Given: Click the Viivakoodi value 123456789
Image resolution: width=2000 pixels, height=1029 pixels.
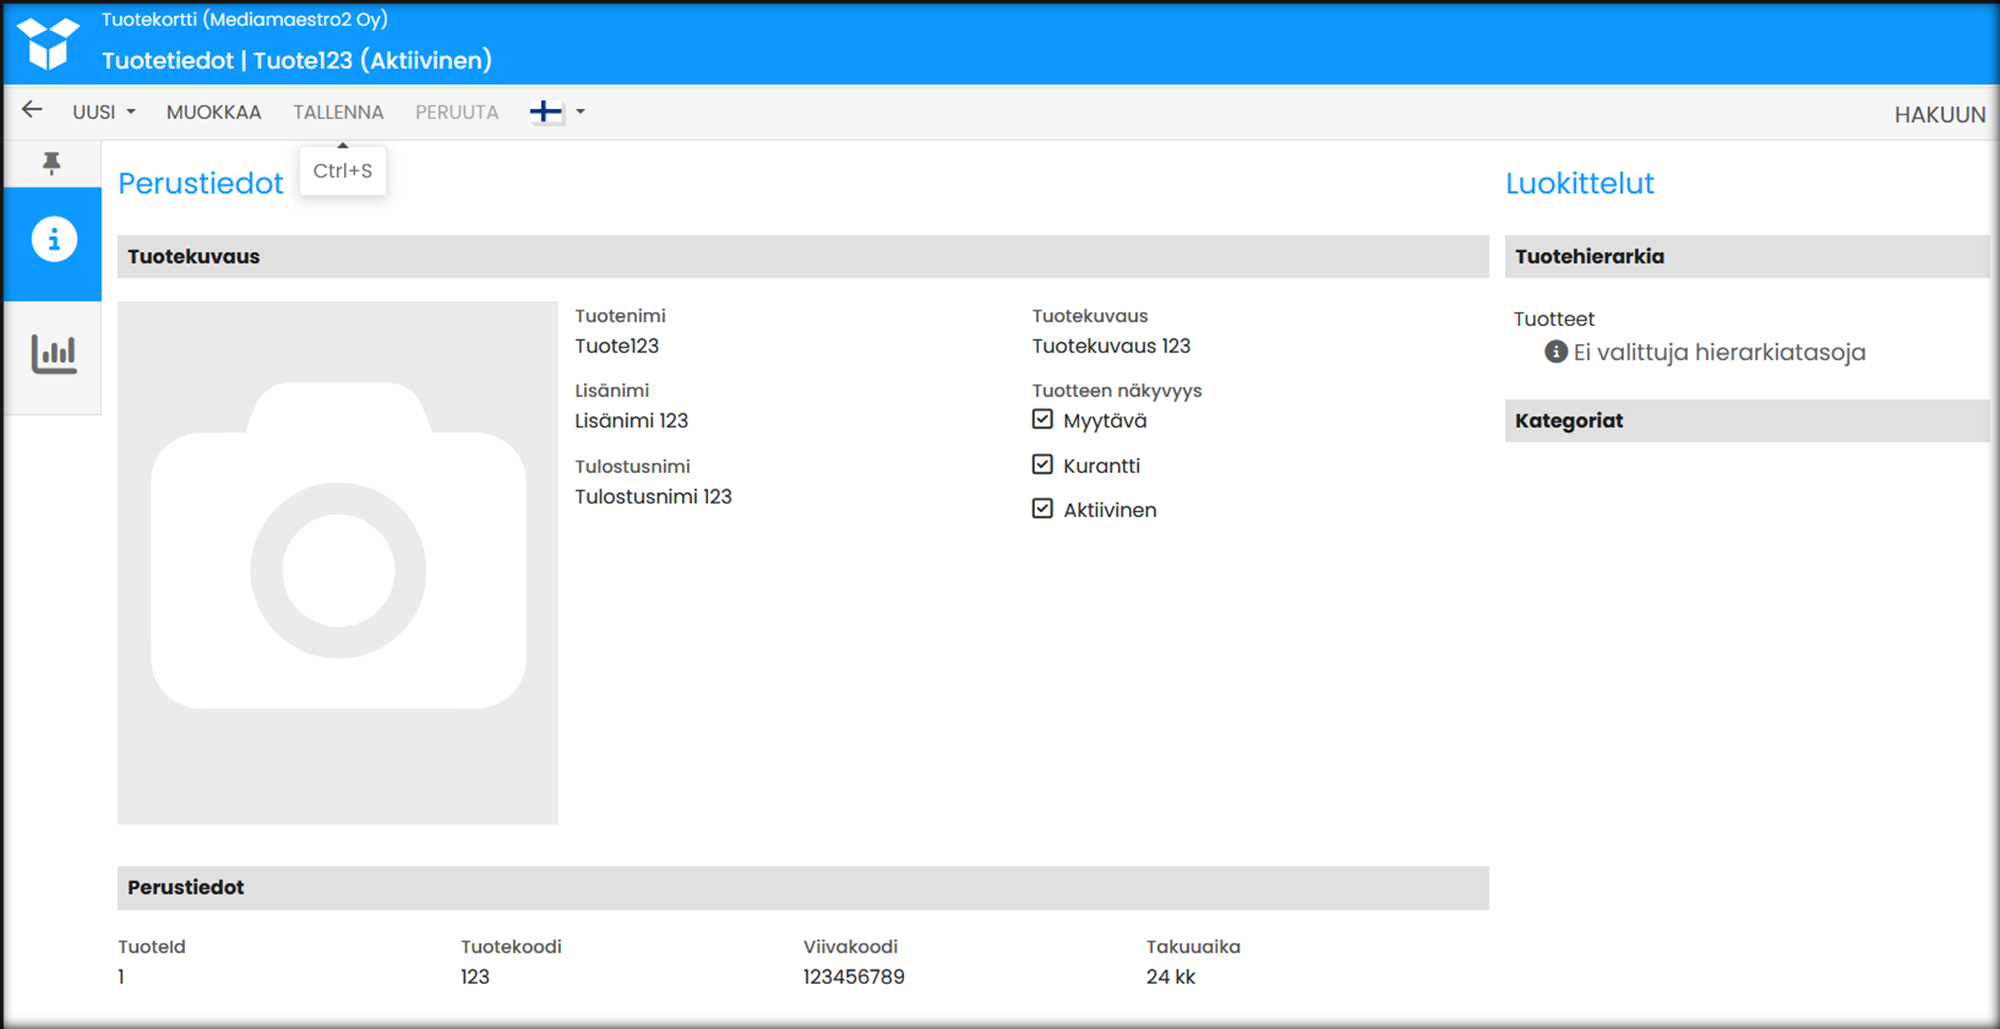Looking at the screenshot, I should (x=854, y=977).
